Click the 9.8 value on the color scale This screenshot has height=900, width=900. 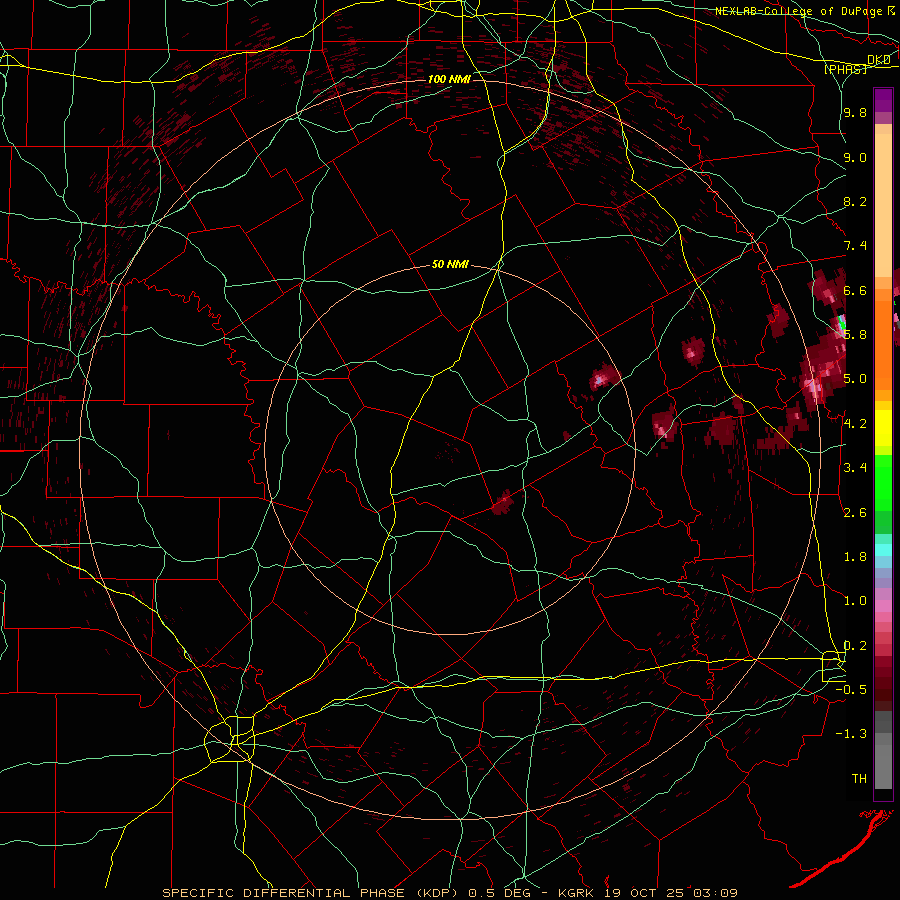pyautogui.click(x=855, y=112)
